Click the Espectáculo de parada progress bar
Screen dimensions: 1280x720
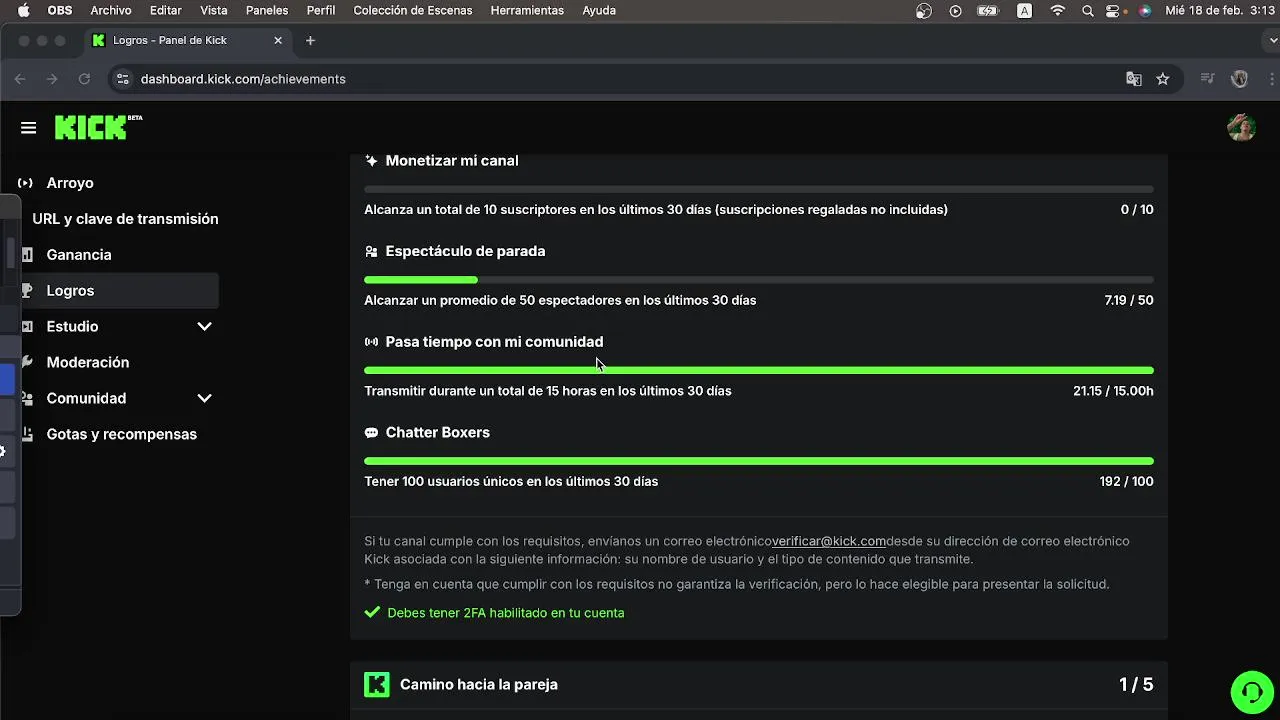pyautogui.click(x=759, y=280)
